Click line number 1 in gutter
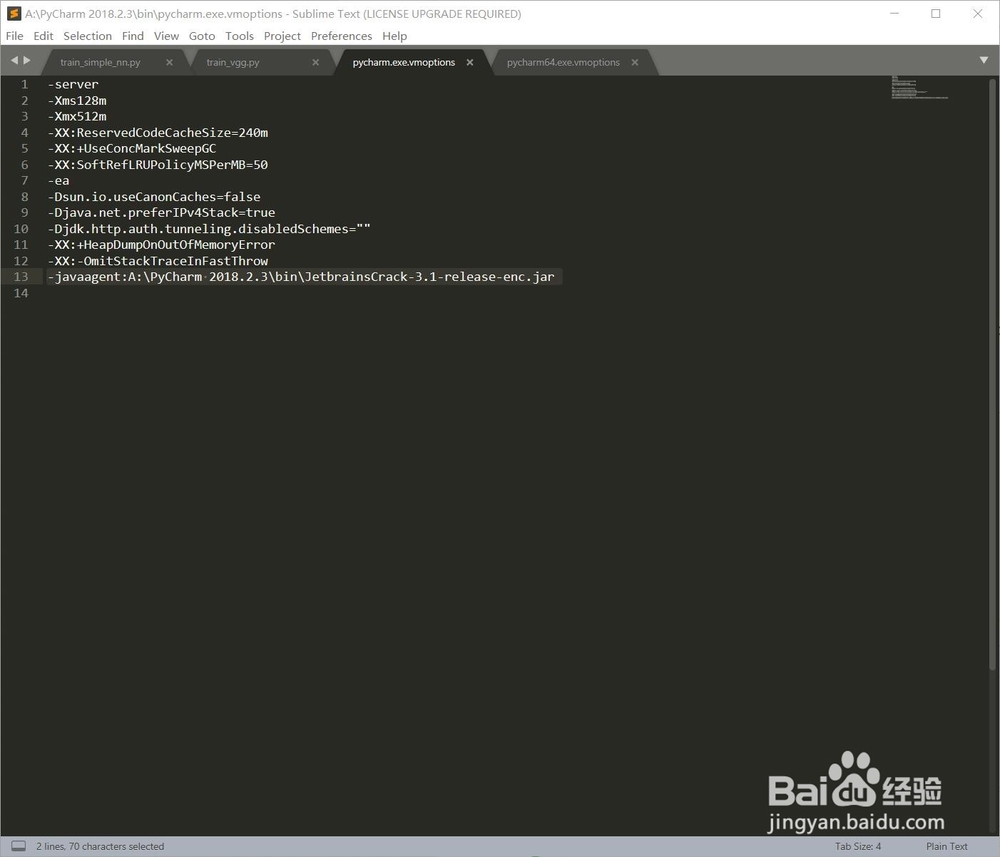The height and width of the screenshot is (857, 1000). (x=24, y=84)
